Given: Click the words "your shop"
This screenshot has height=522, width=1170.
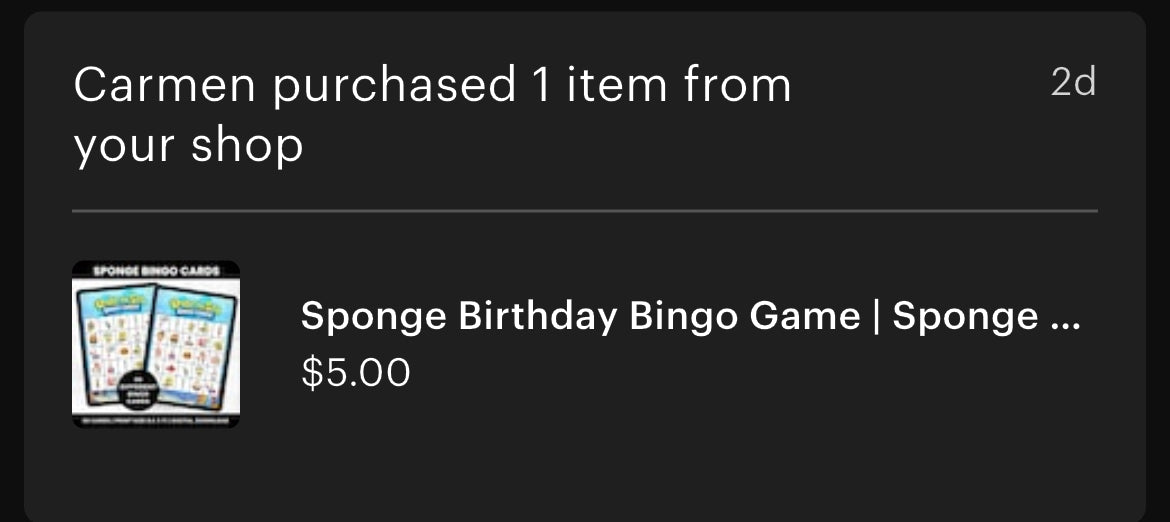Looking at the screenshot, I should point(188,147).
